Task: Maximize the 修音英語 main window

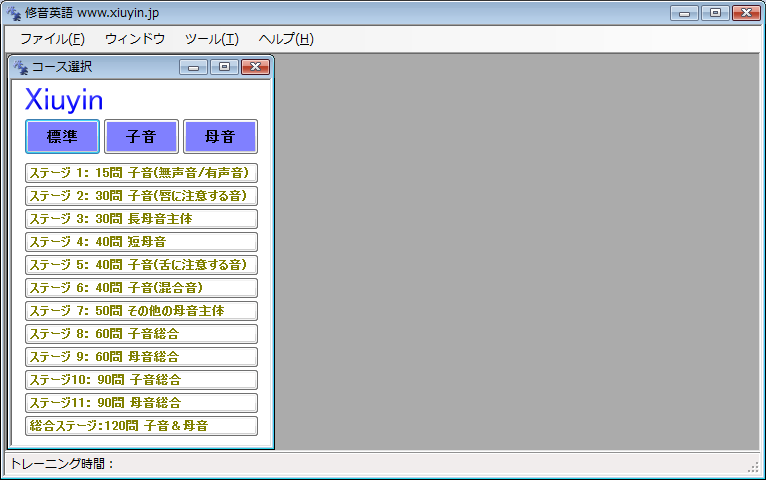Action: coord(715,13)
